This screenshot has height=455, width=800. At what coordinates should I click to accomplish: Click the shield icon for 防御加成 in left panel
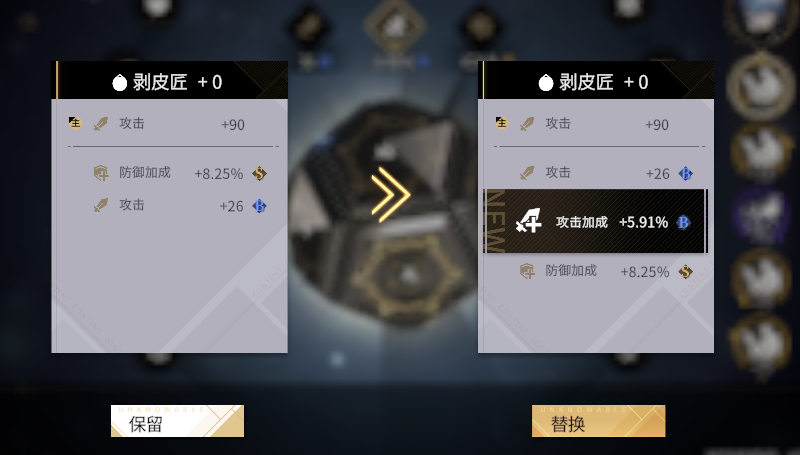tap(101, 173)
